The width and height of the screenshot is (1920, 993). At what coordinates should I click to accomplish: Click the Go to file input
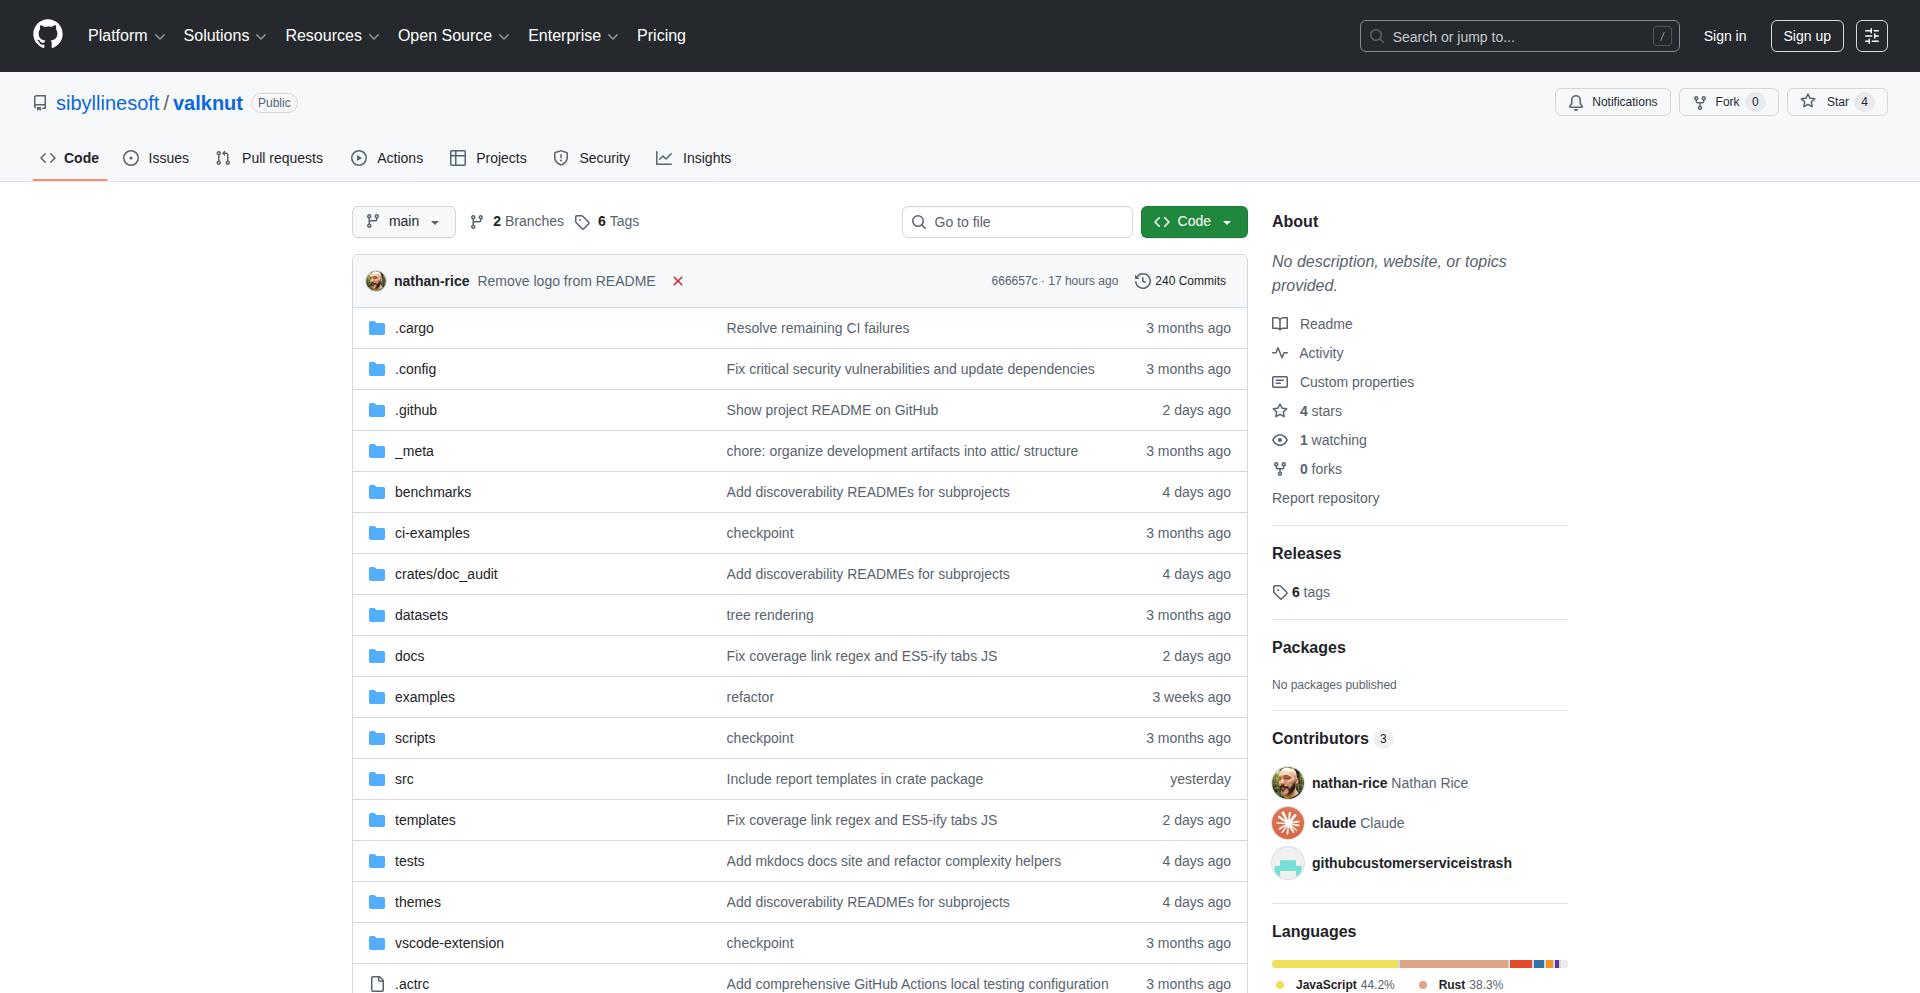[x=1017, y=222]
